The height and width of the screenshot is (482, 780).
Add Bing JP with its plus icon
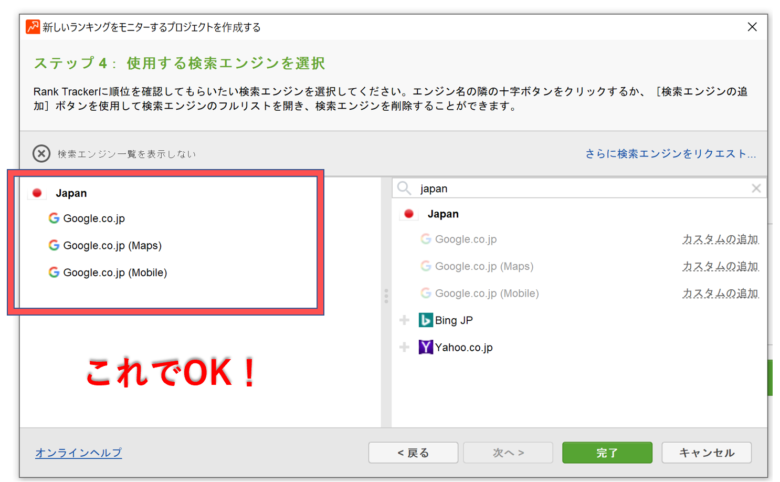click(404, 320)
